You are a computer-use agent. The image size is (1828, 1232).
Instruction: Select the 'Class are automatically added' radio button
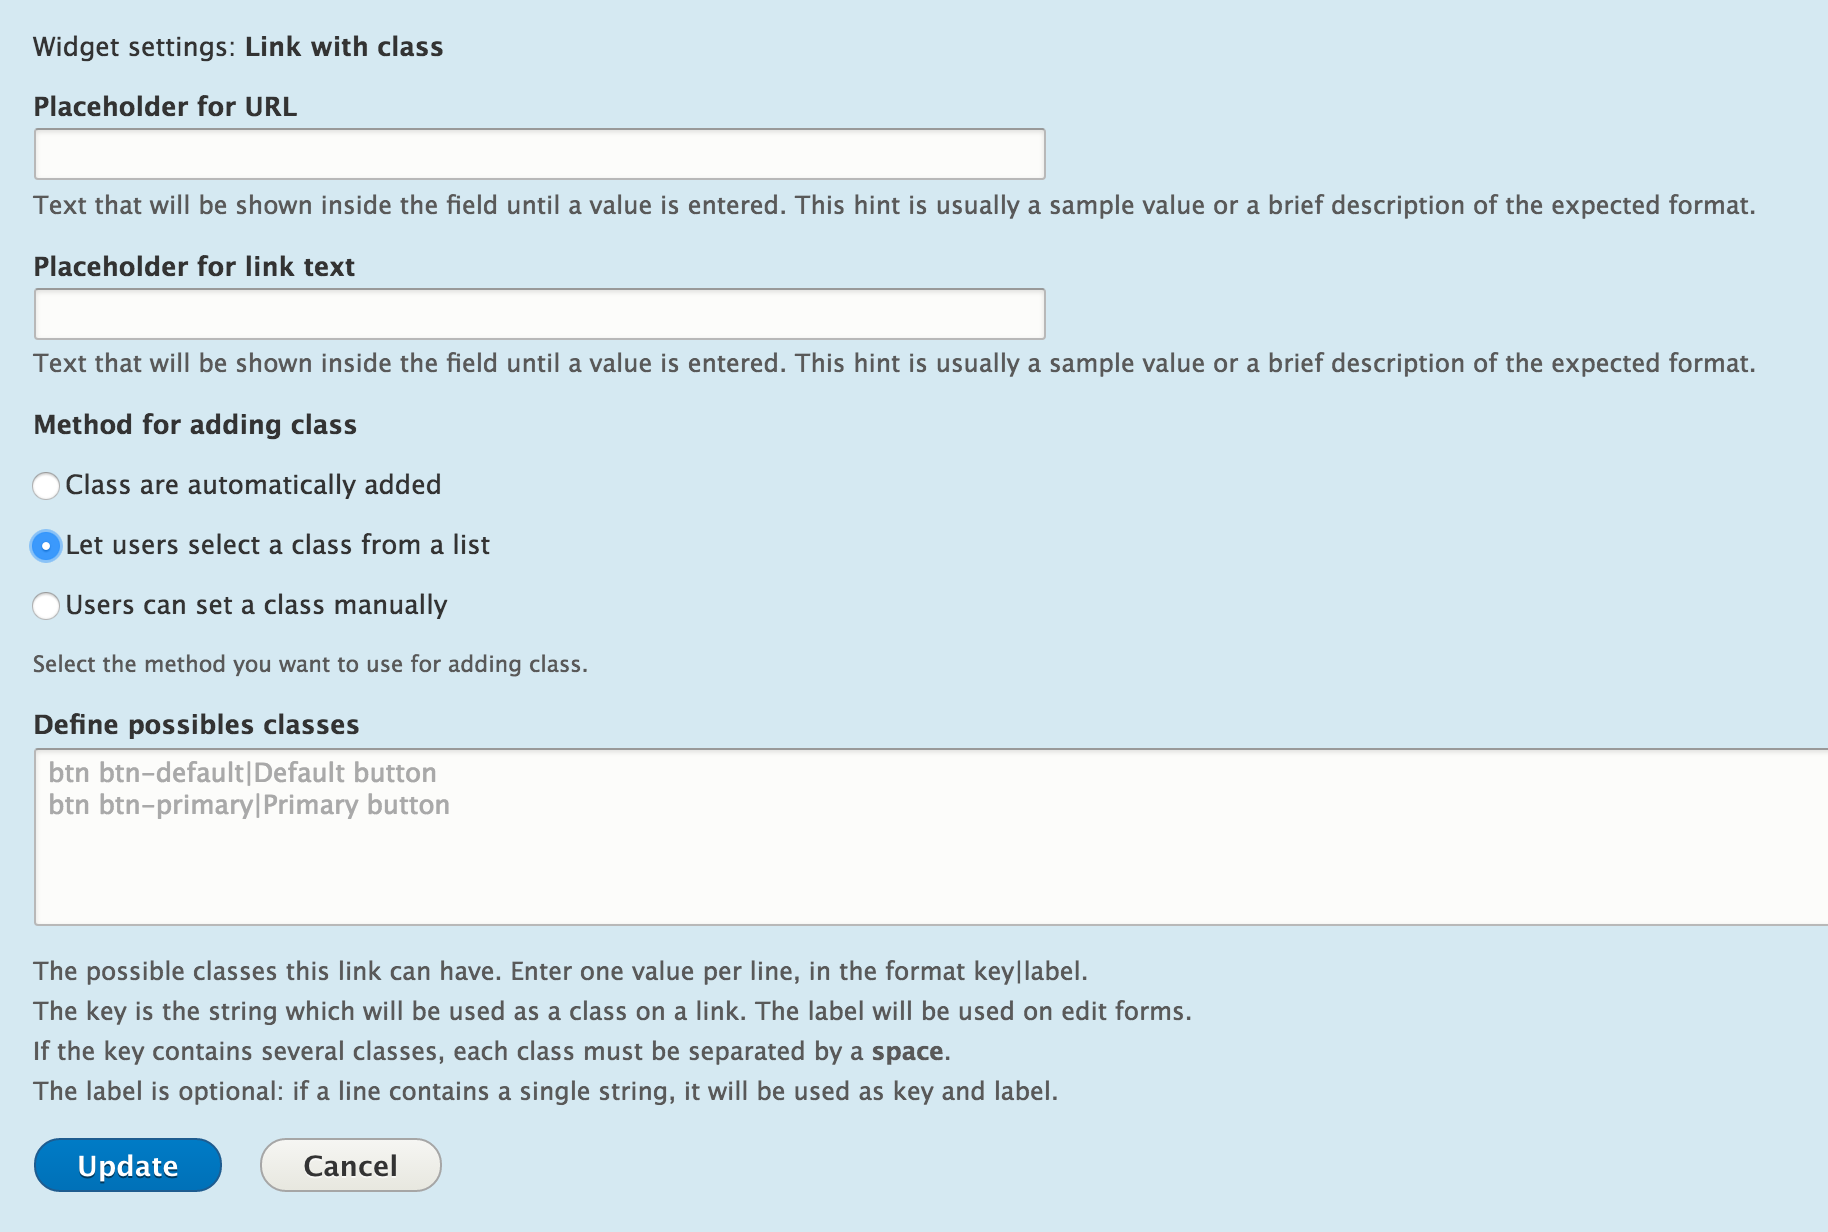[46, 486]
